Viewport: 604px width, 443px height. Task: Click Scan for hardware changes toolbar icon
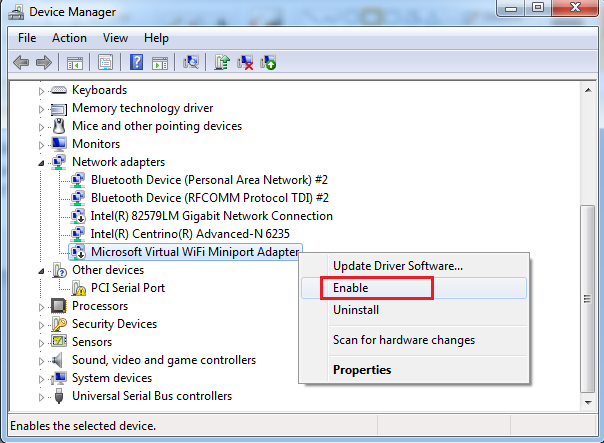[191, 62]
